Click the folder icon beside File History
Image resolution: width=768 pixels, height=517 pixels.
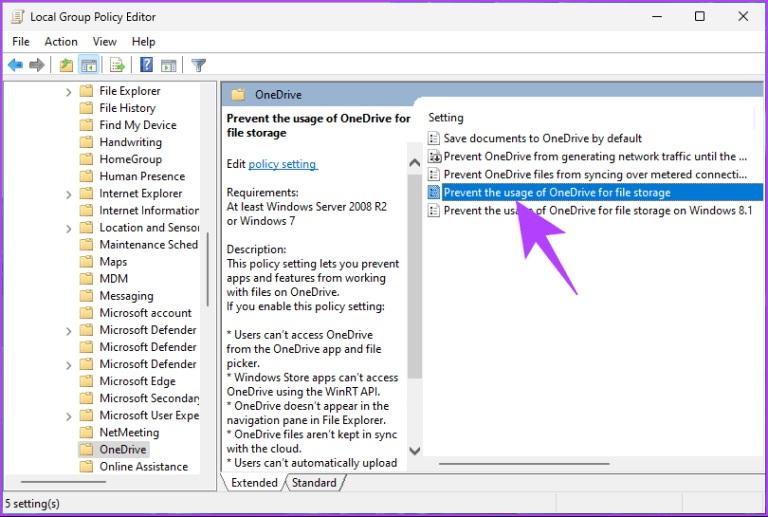click(86, 108)
